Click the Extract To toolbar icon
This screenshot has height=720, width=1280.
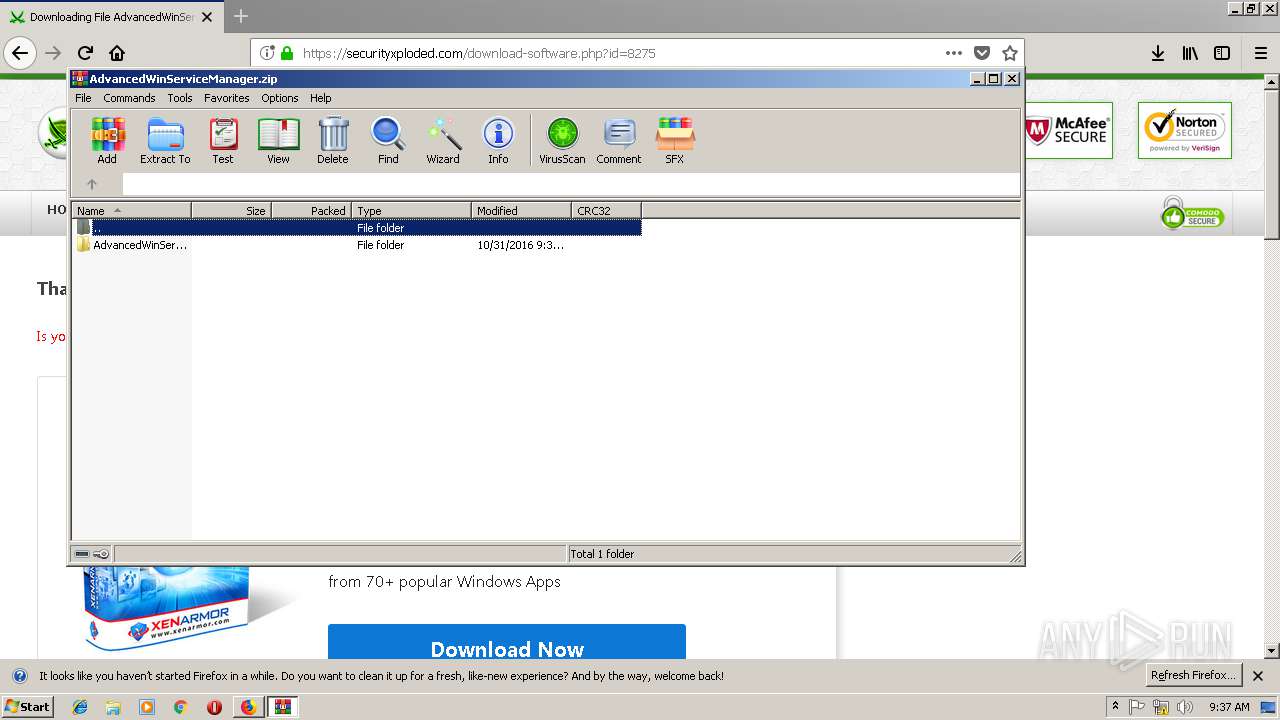pyautogui.click(x=165, y=140)
